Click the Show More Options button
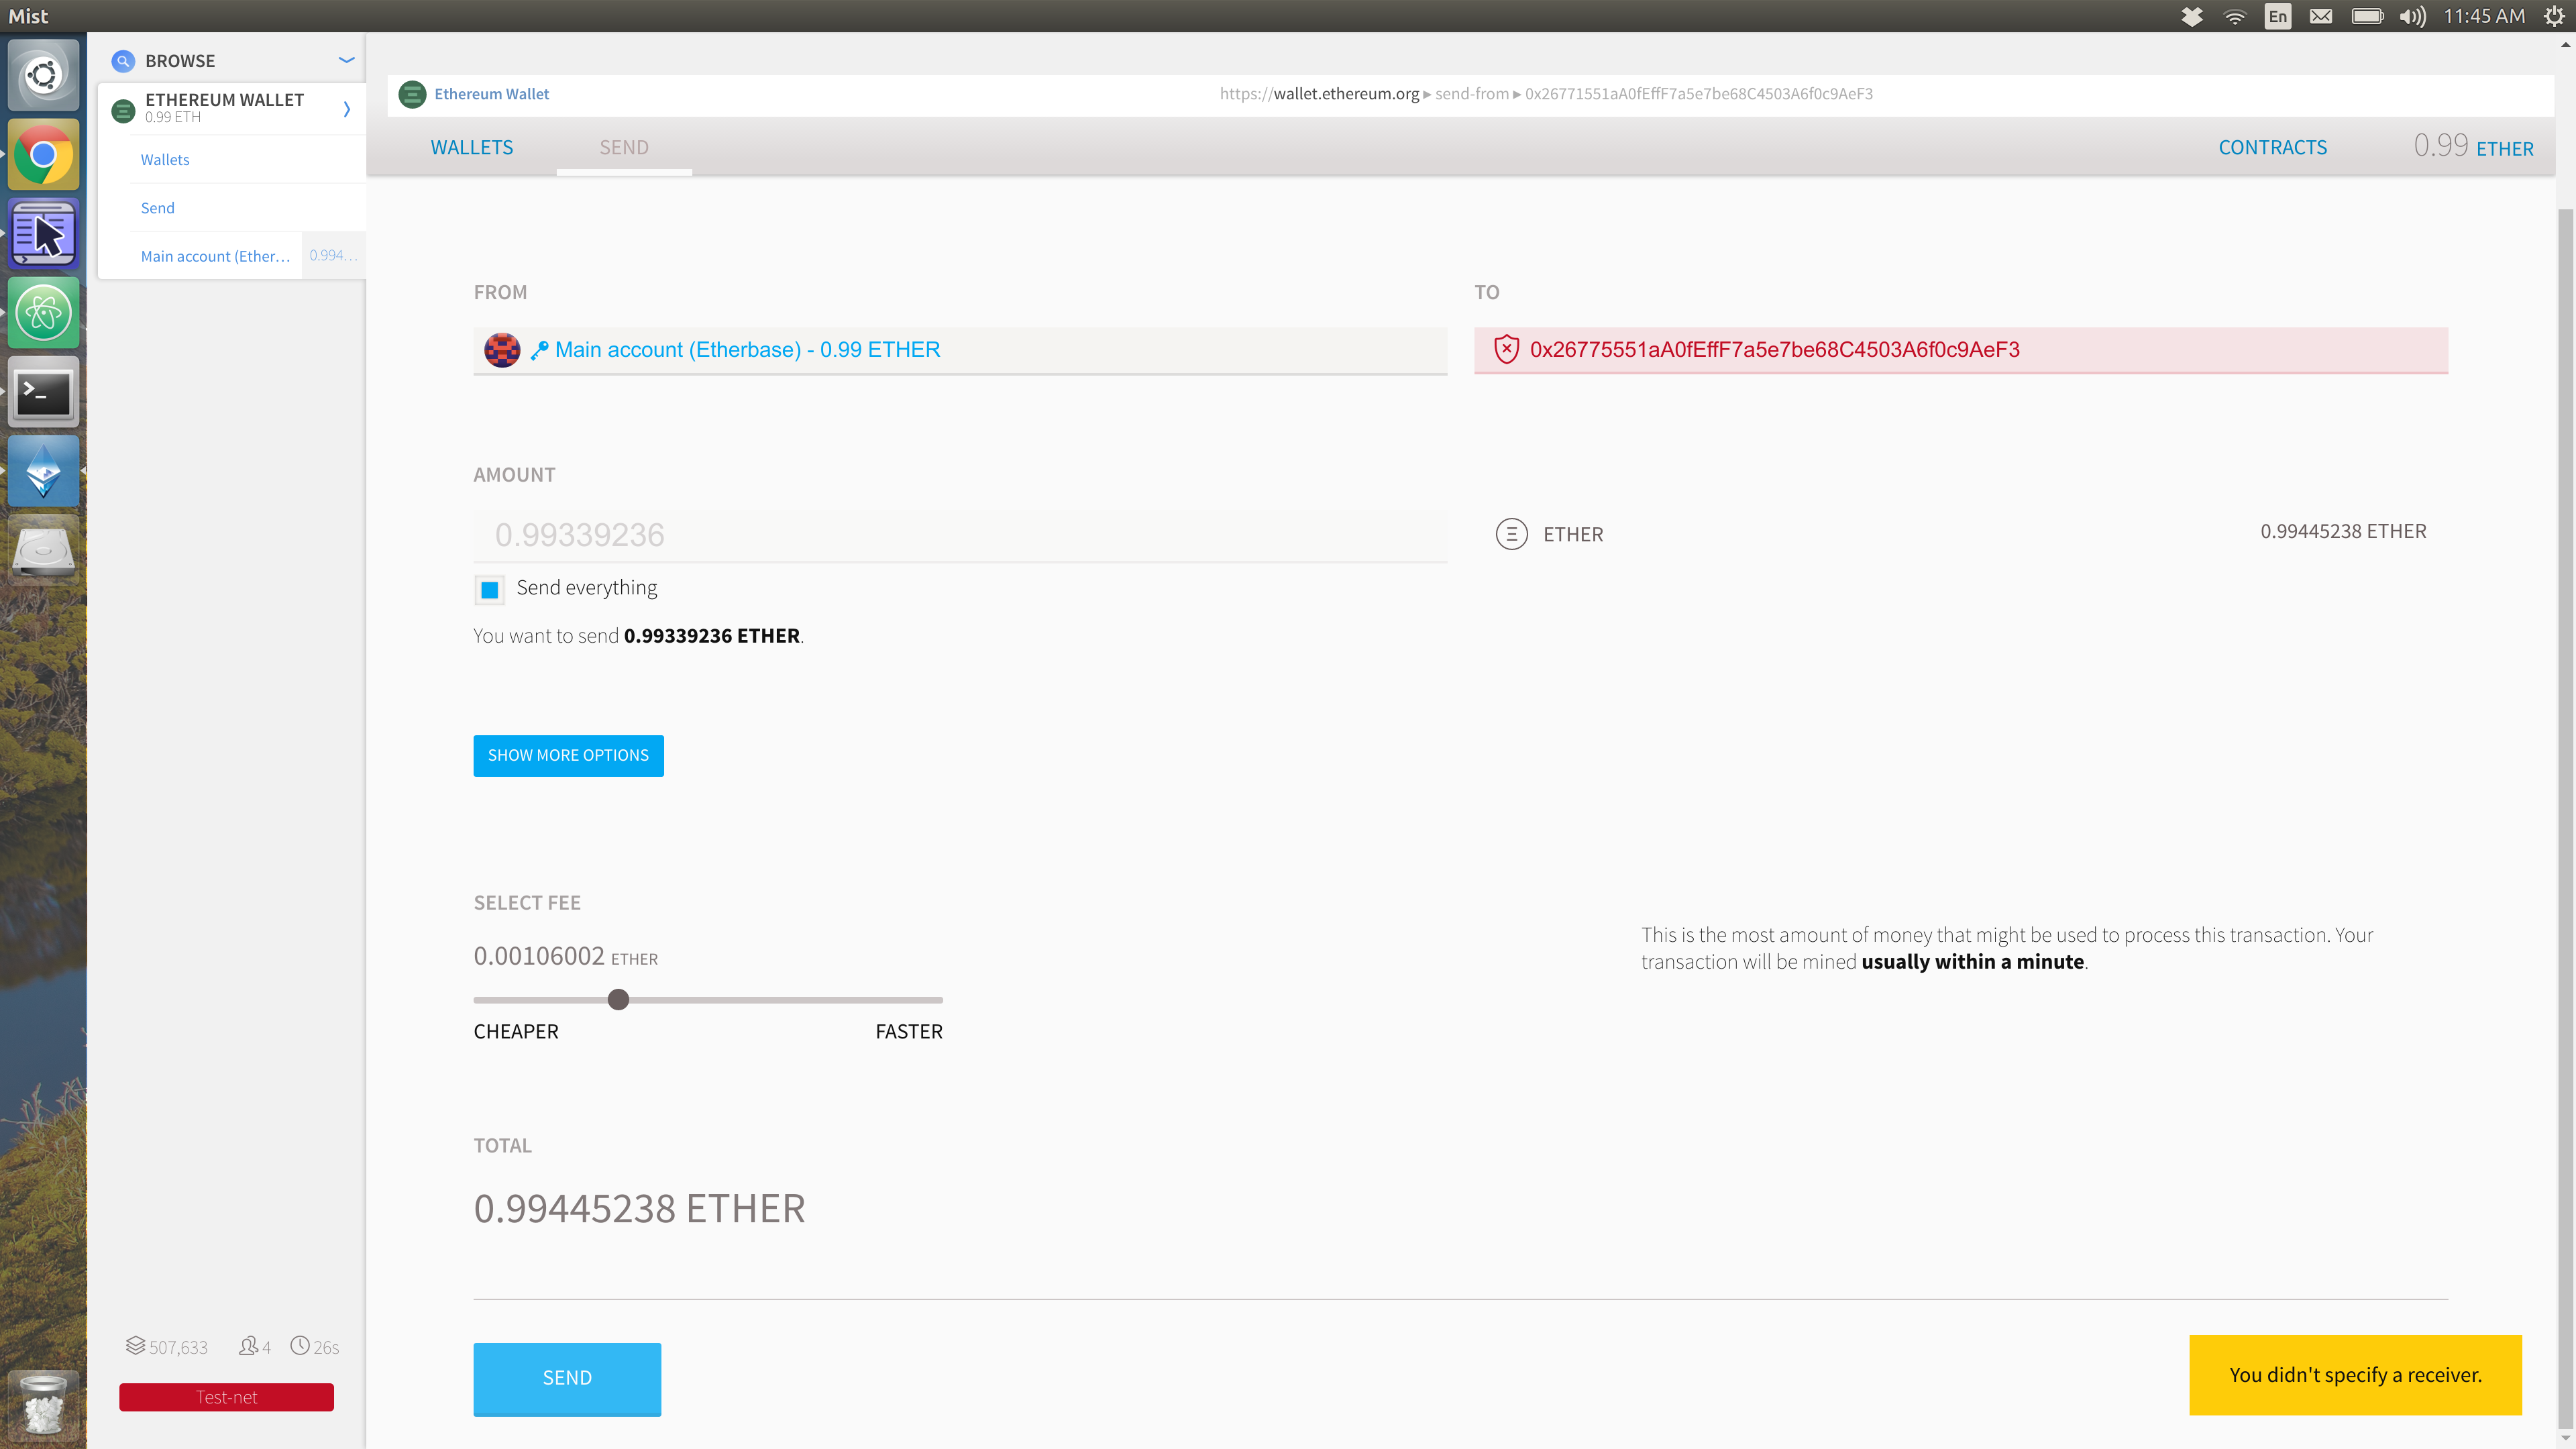Screen dimensions: 2576x1449 coord(568,755)
